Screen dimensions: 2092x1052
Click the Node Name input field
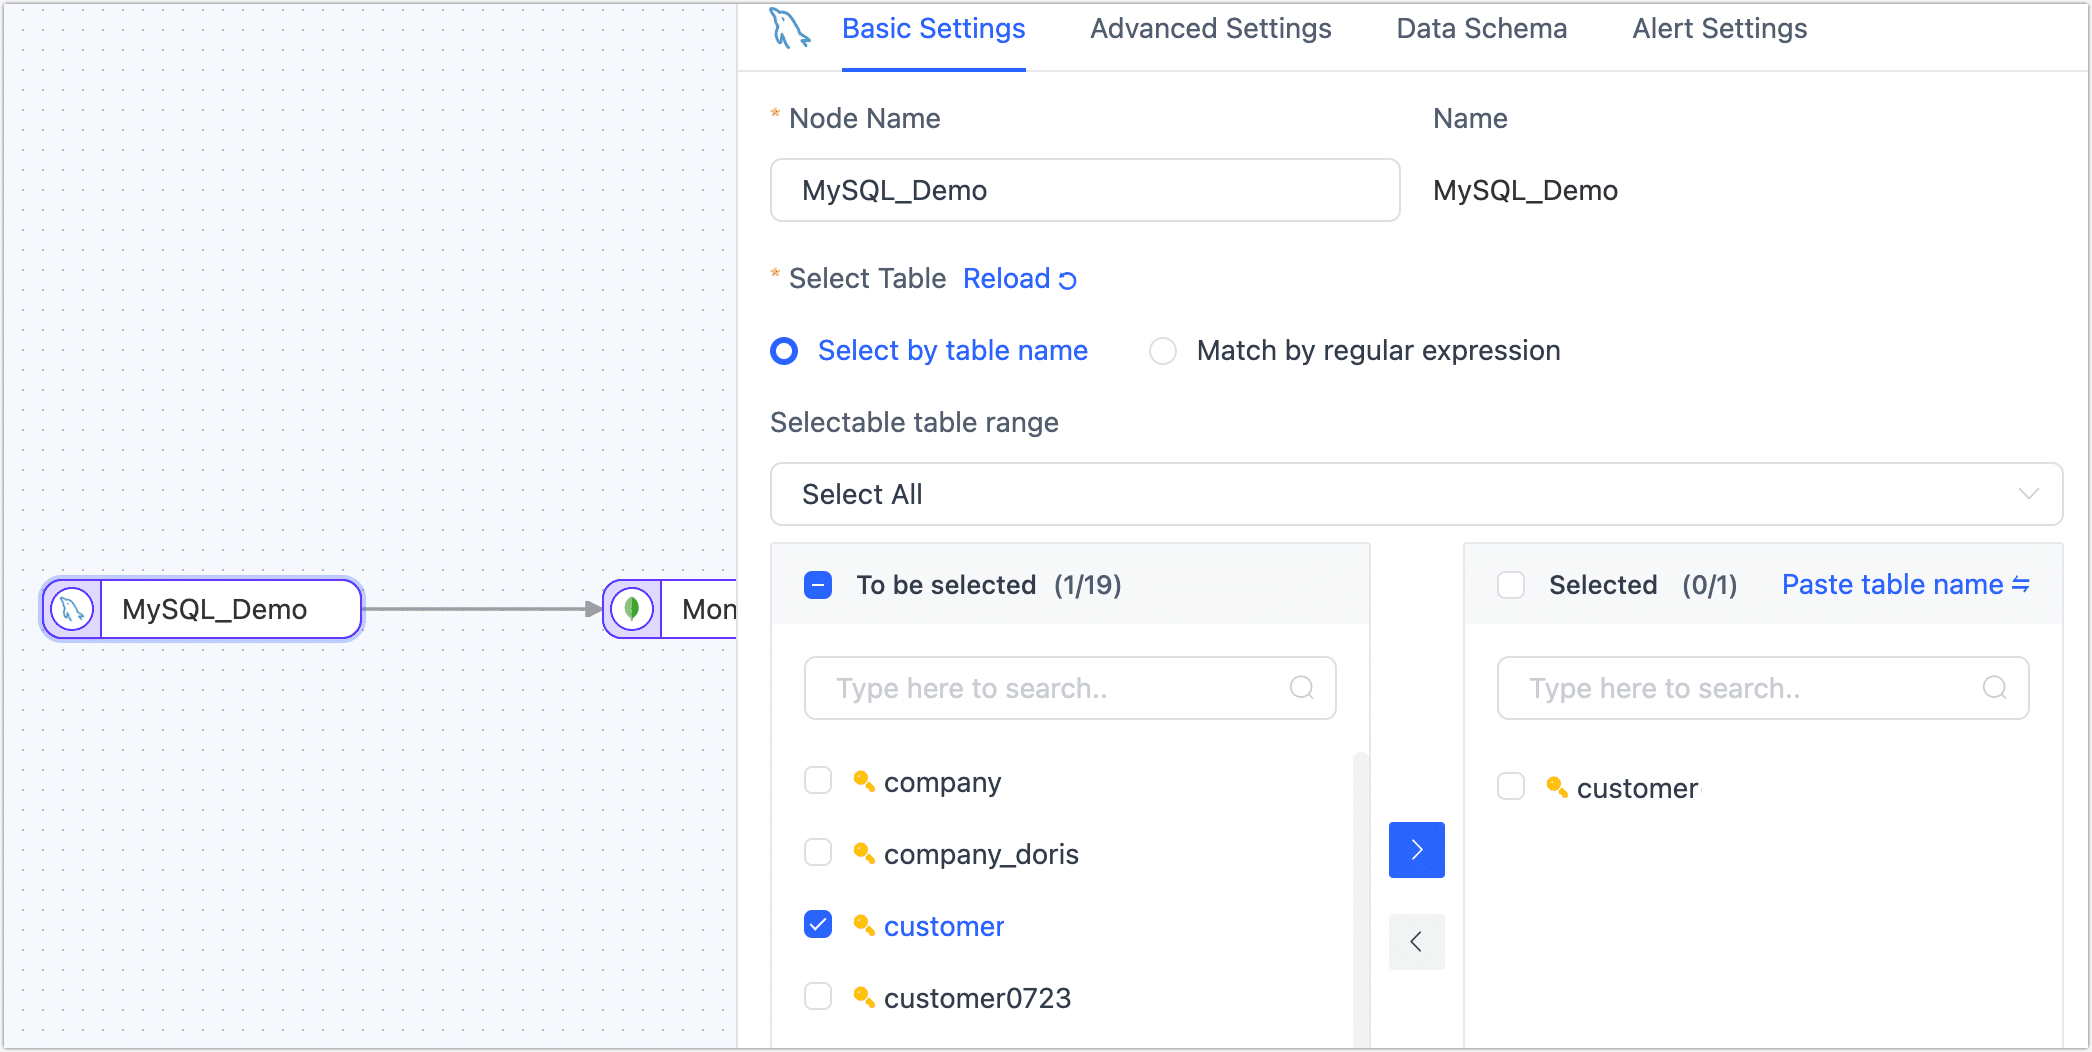click(x=1084, y=190)
